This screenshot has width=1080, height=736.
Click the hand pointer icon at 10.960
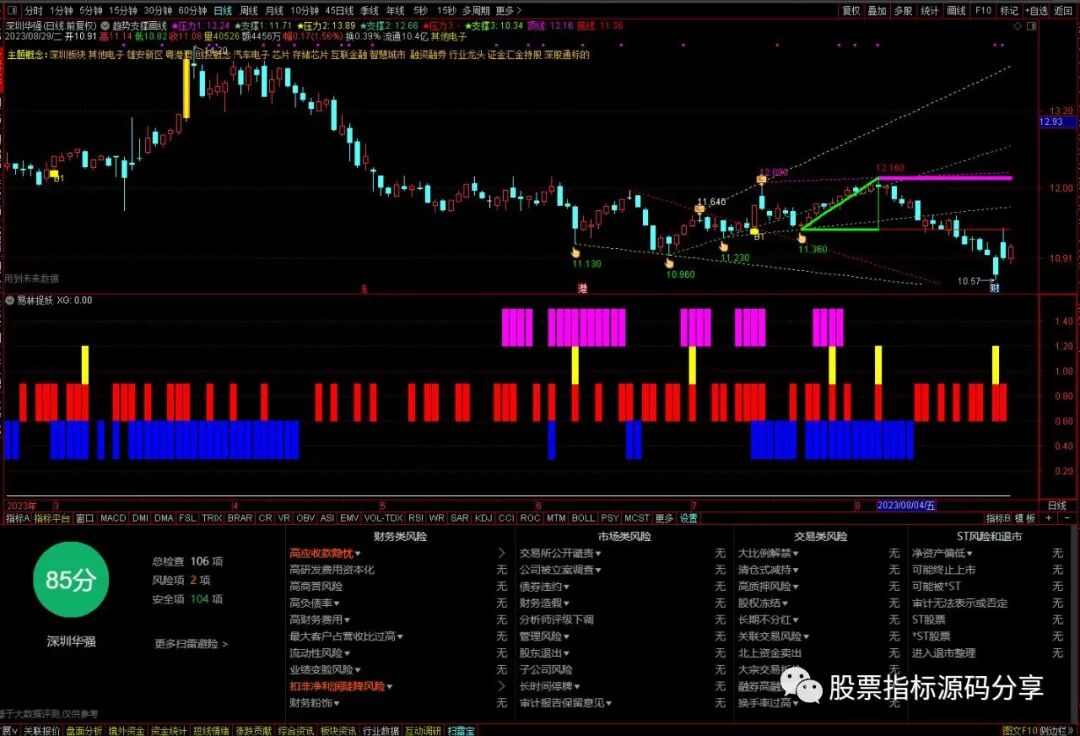click(x=669, y=262)
